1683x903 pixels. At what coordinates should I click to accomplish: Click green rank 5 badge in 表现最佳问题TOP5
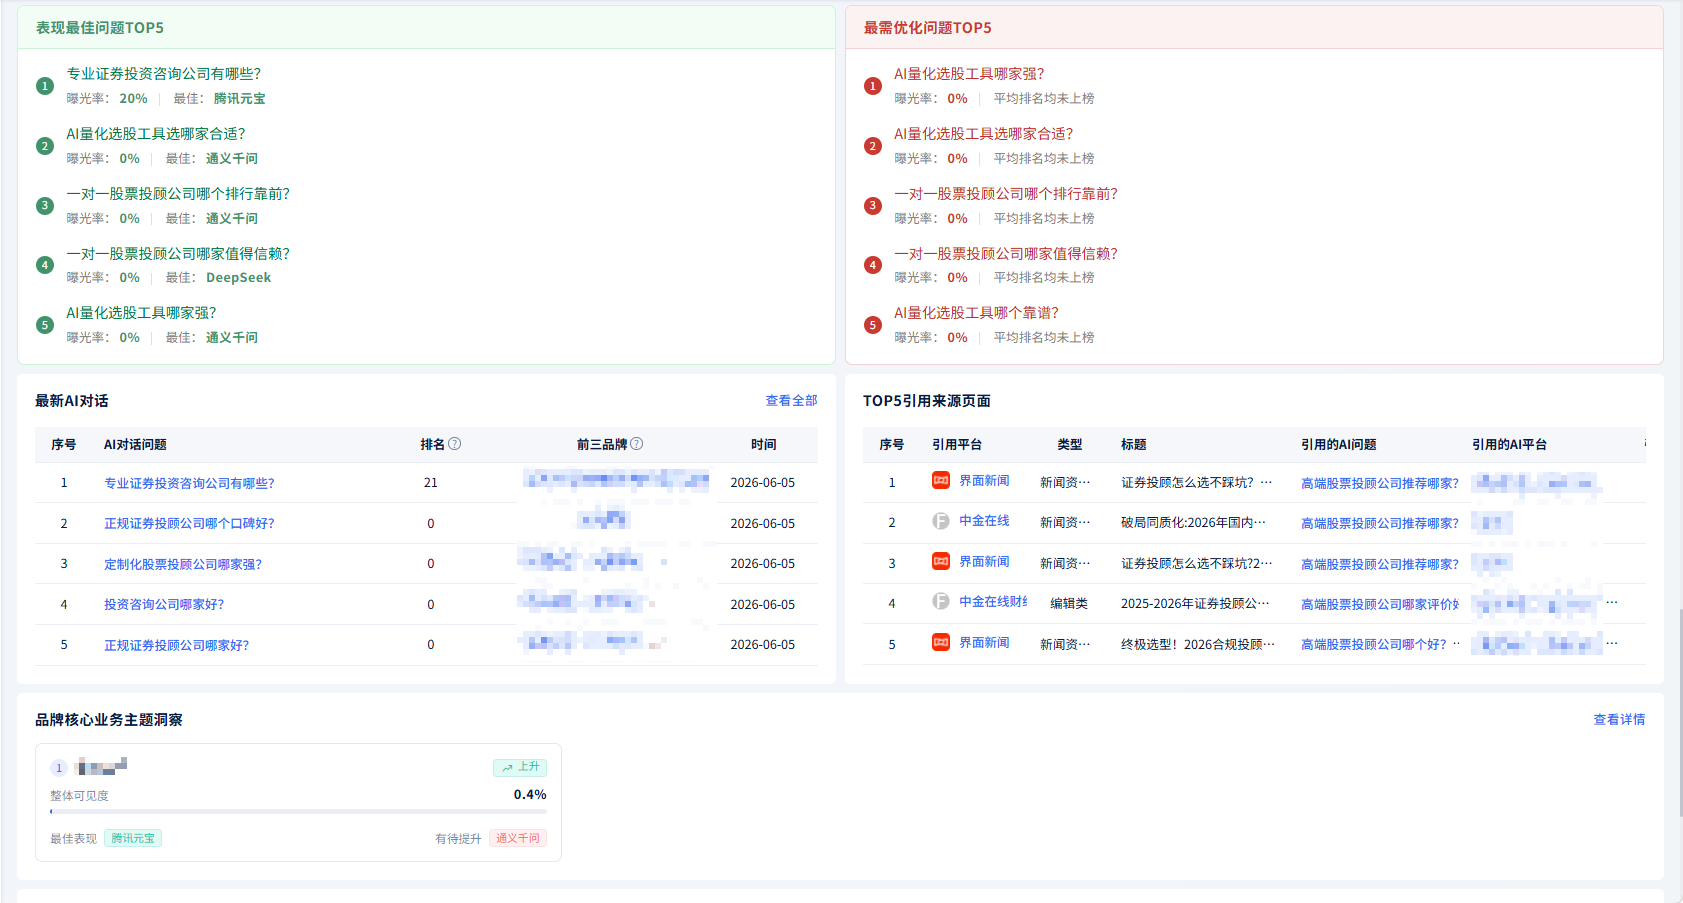tap(45, 325)
